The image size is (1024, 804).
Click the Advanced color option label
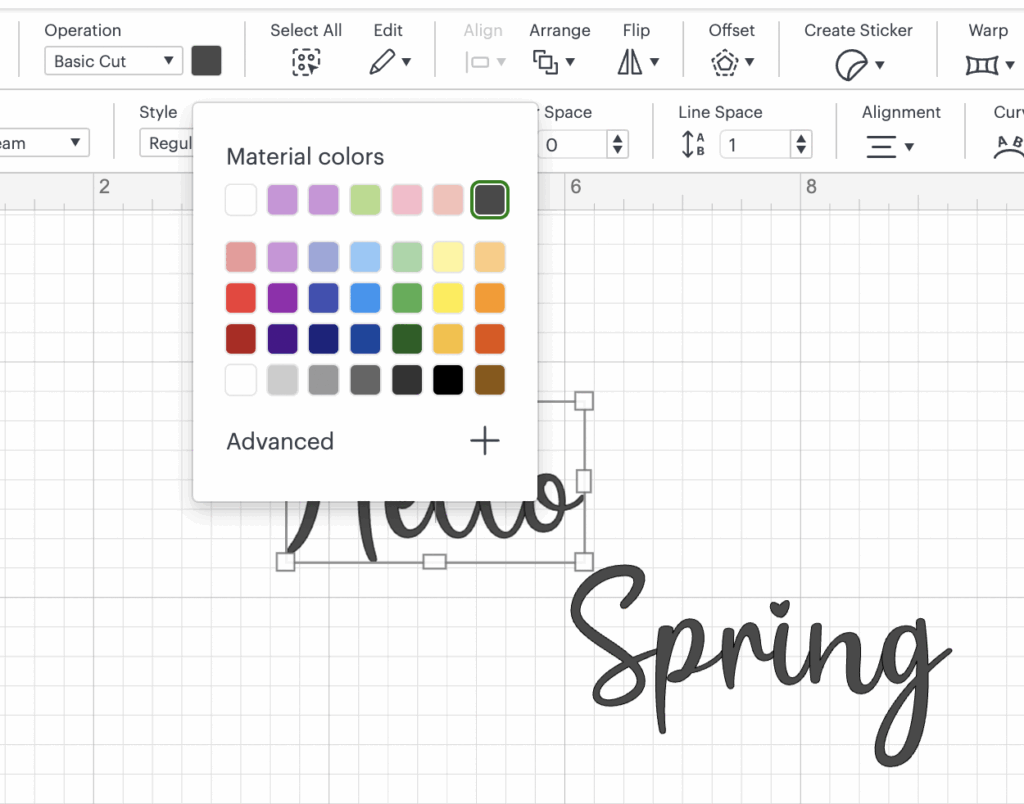click(280, 441)
